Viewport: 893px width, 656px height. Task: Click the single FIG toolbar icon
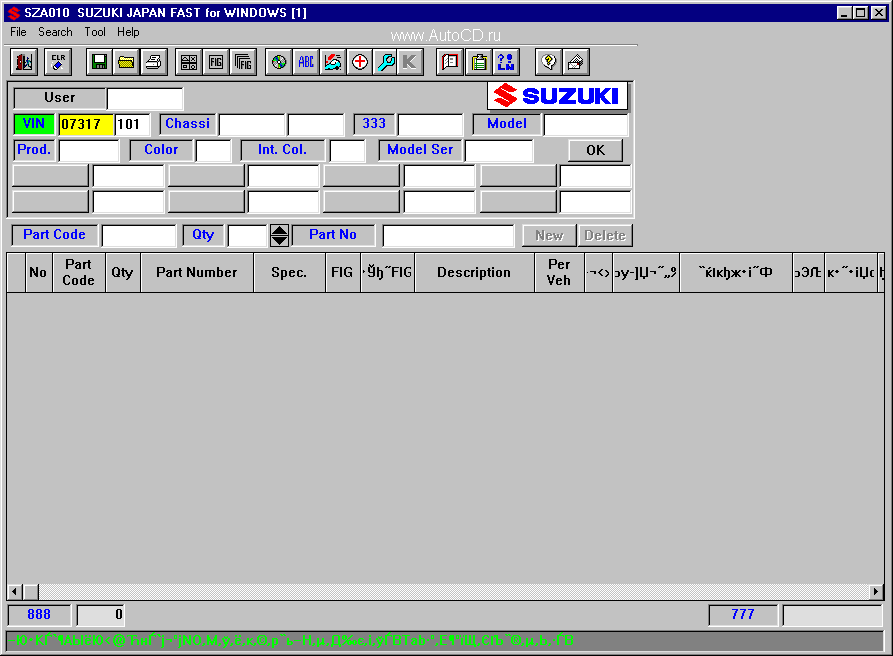point(216,62)
